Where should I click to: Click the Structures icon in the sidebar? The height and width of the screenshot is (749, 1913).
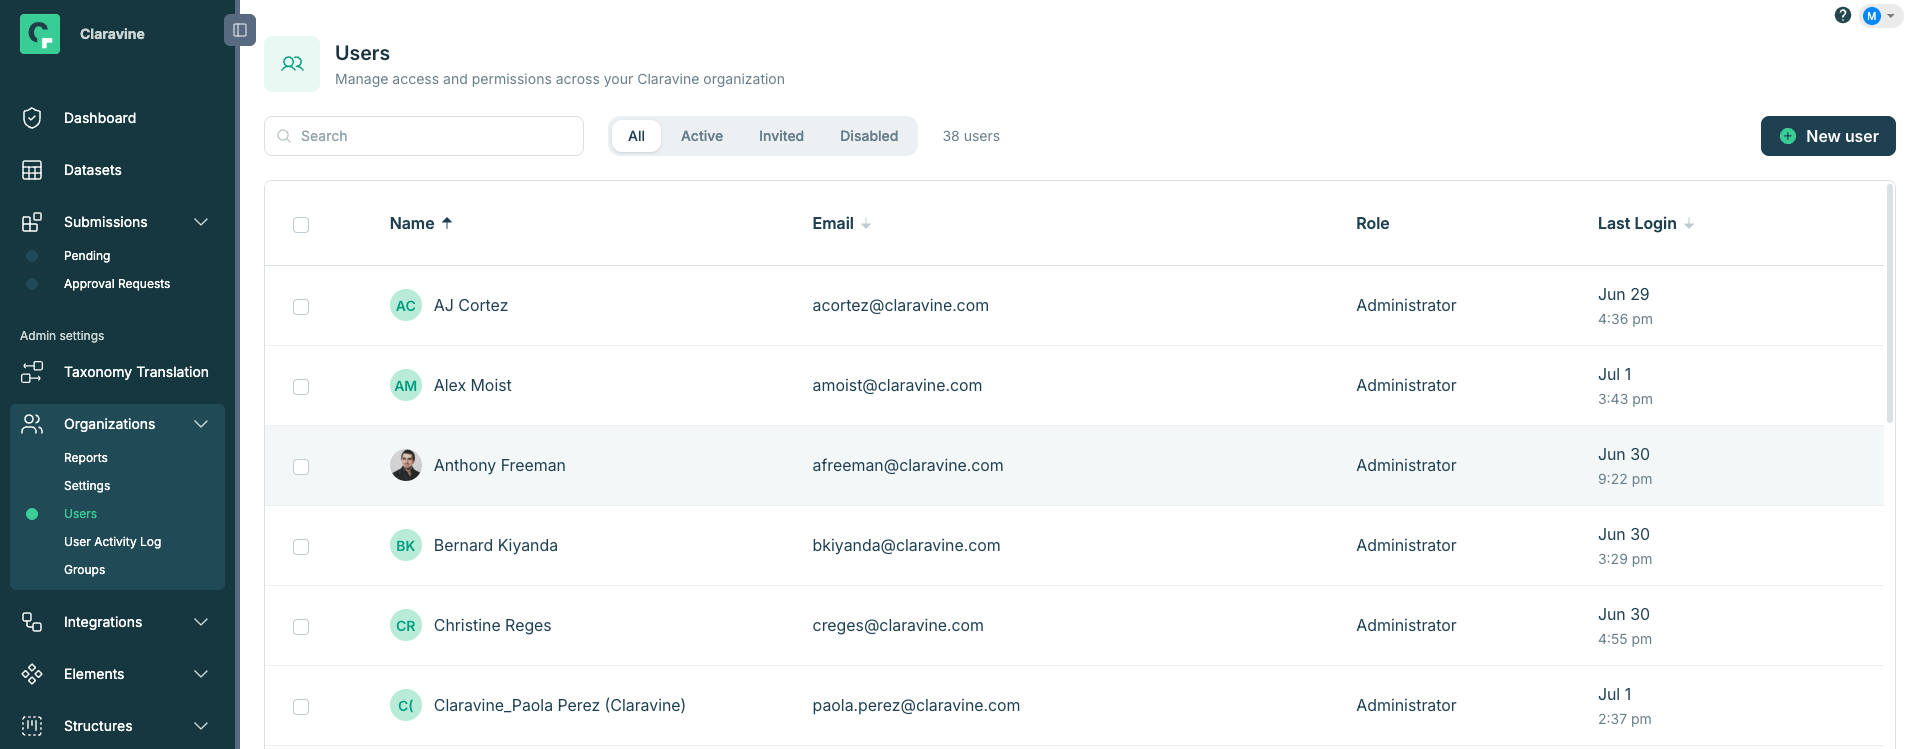32,726
